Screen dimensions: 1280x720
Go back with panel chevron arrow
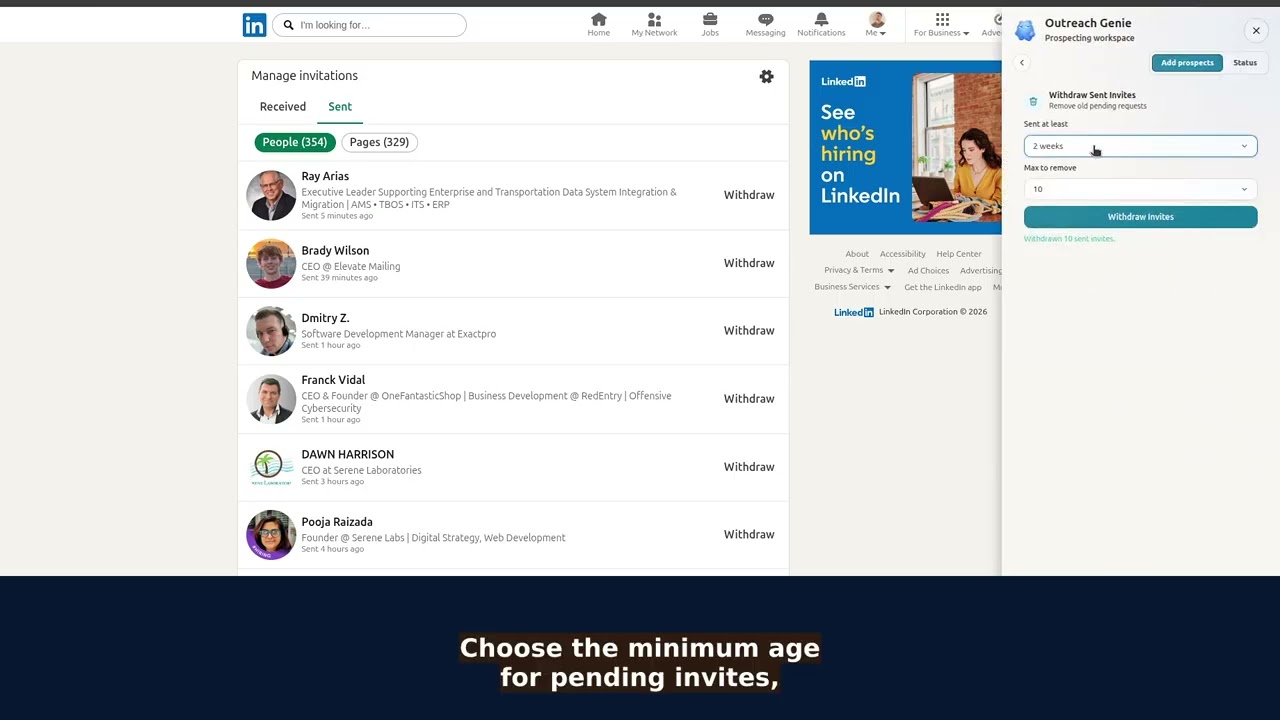tap(1022, 63)
